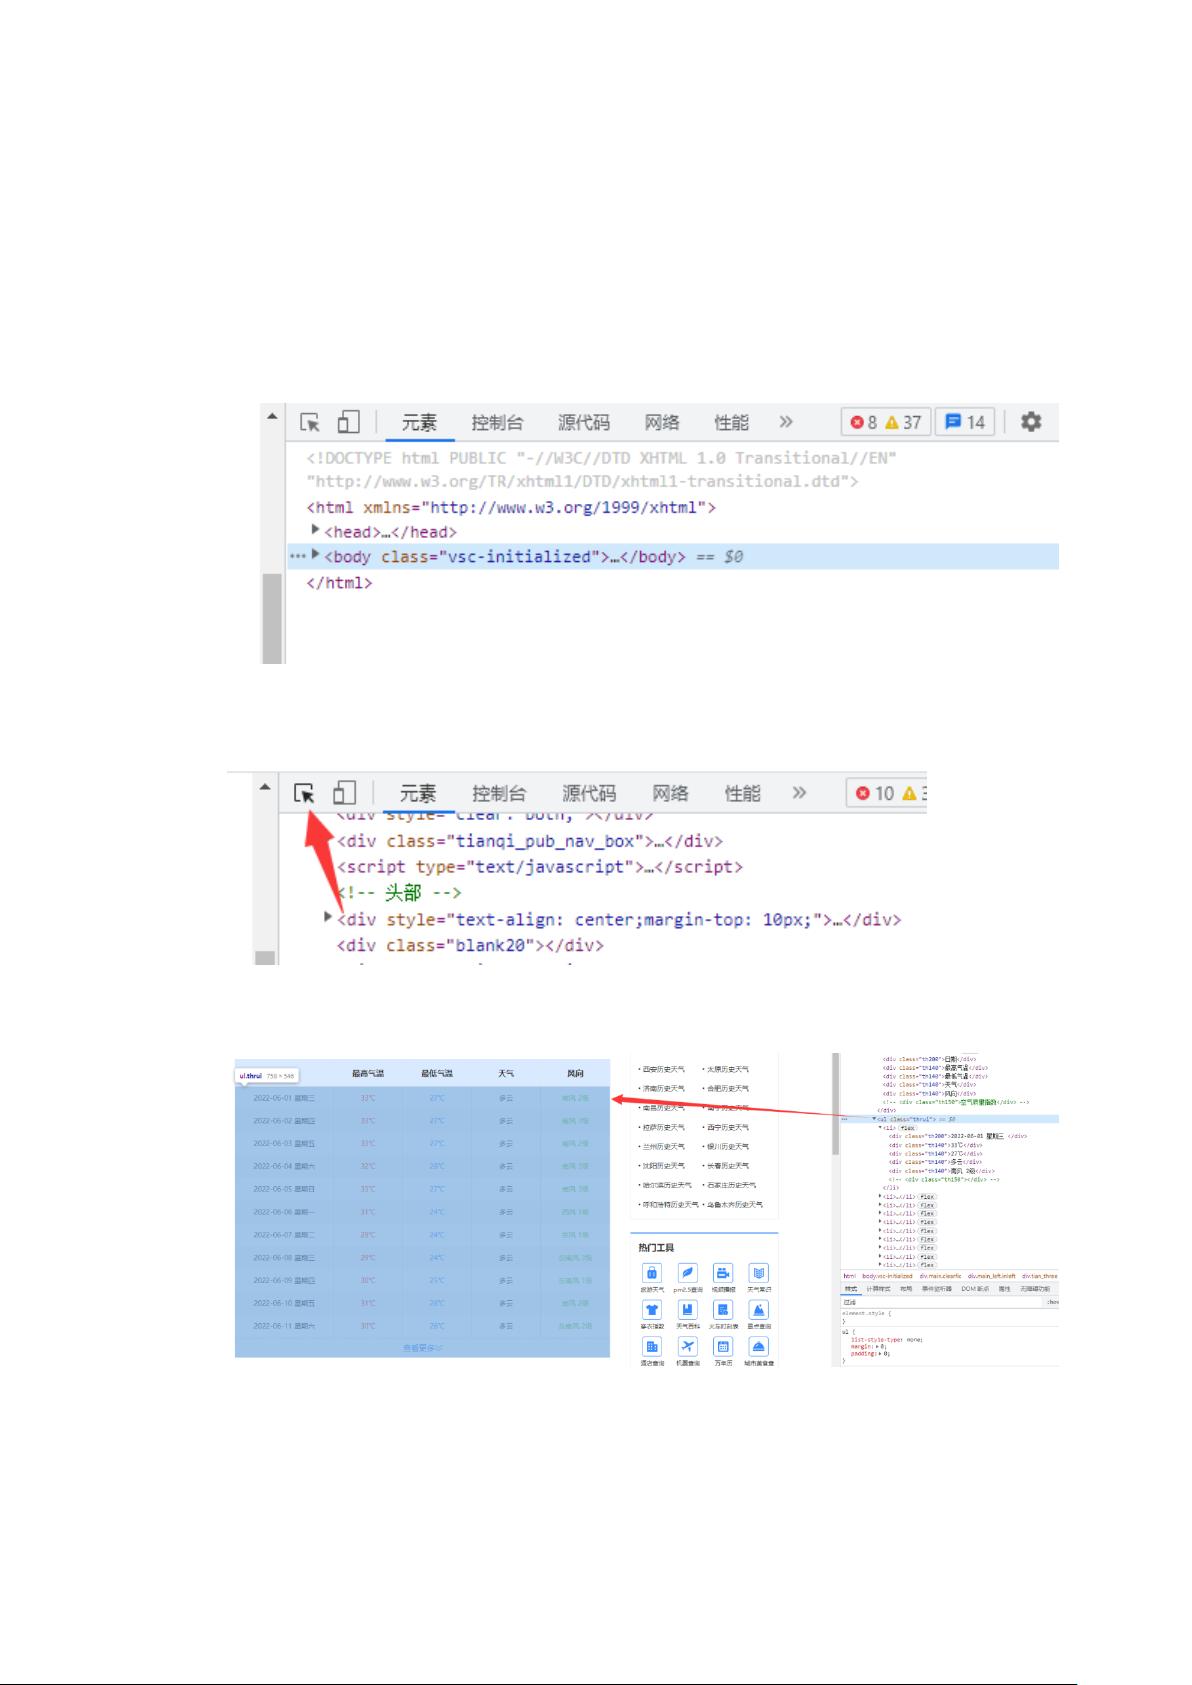
Task: Click the 穿衣指数 shirt icon
Action: point(652,1309)
